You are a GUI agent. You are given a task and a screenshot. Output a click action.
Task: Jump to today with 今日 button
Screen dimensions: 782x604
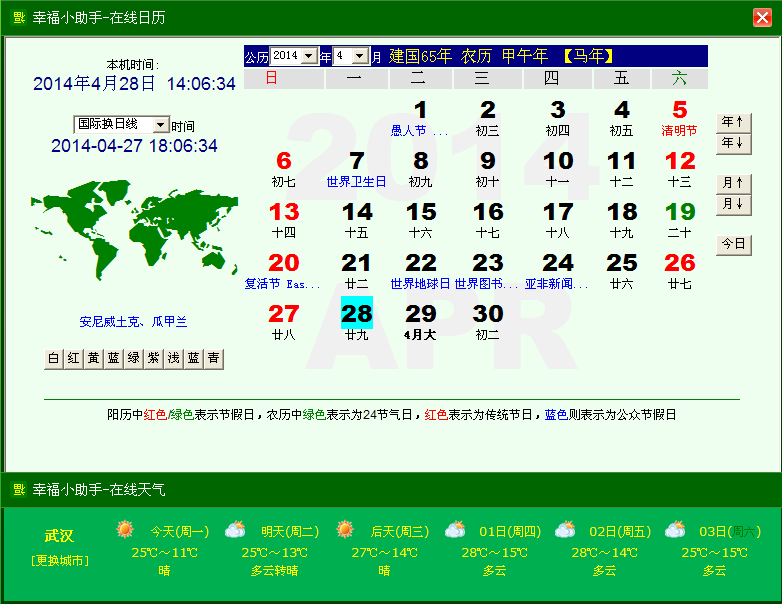[733, 244]
